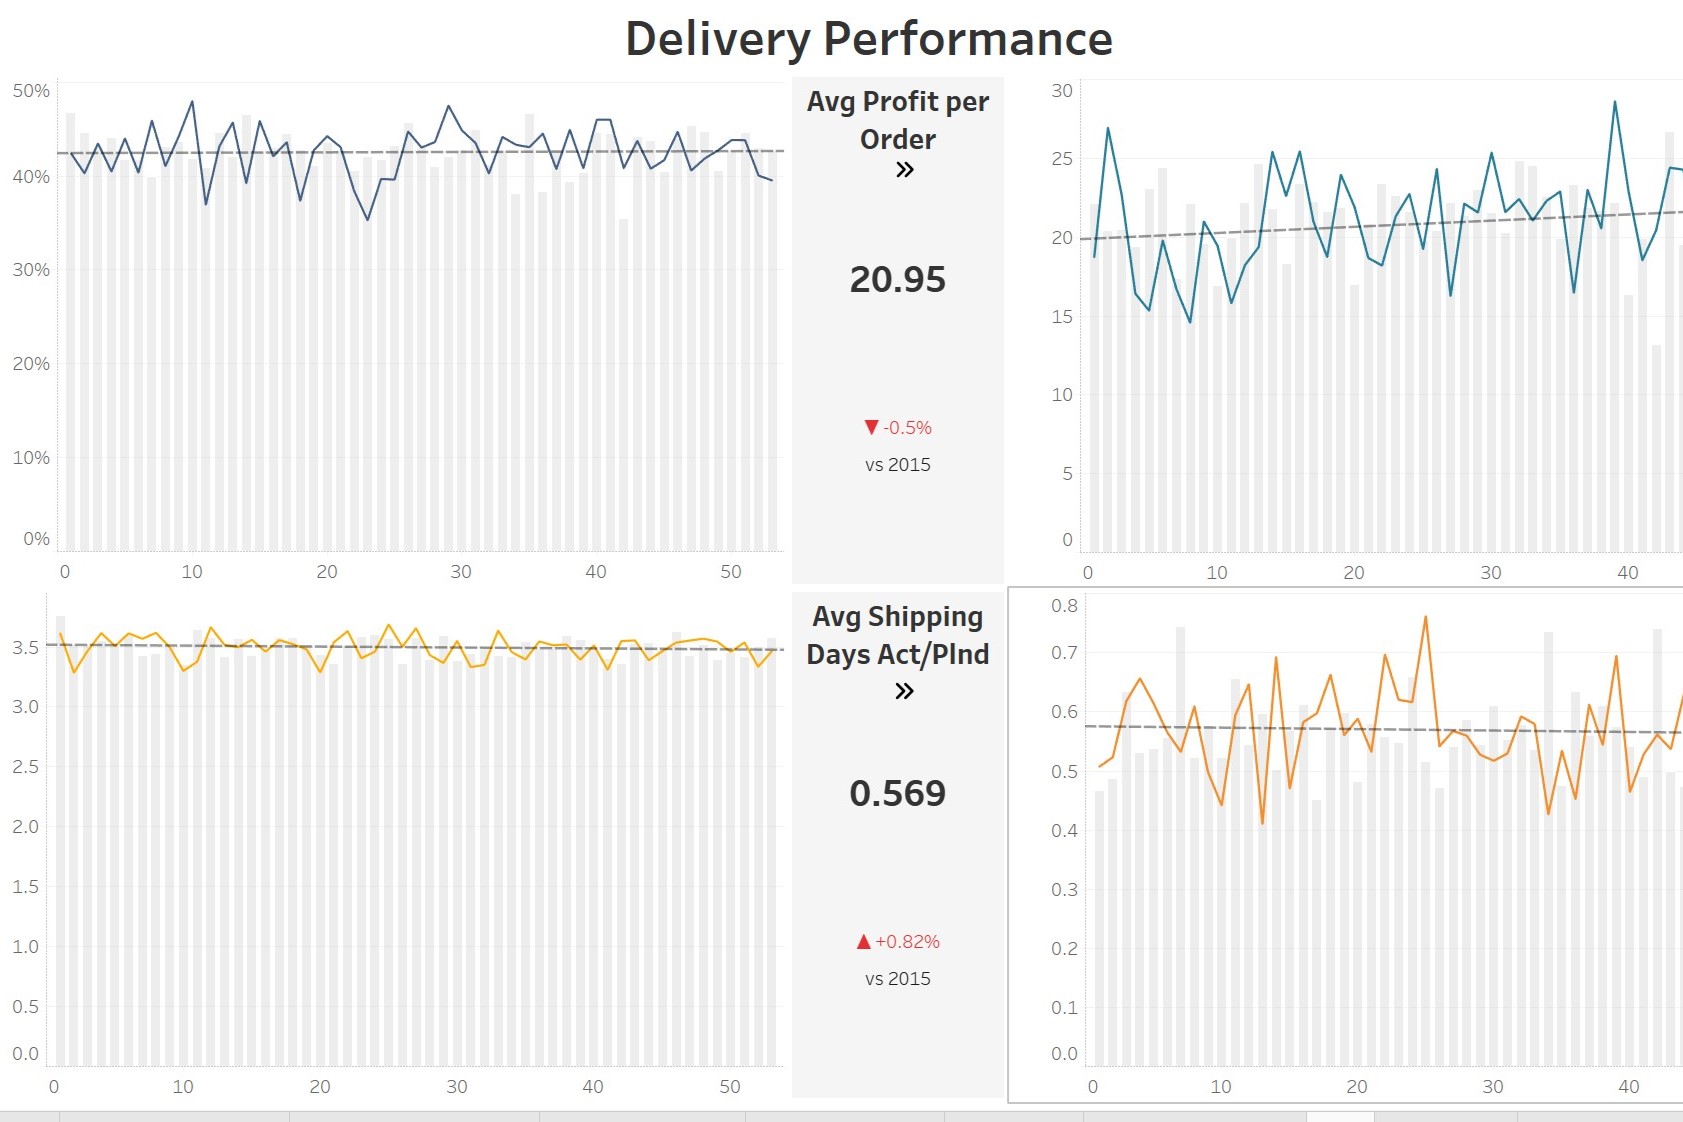Screen dimensions: 1683x1122
Task: Click the red down triangle beside -0.5%
Action: click(x=871, y=427)
